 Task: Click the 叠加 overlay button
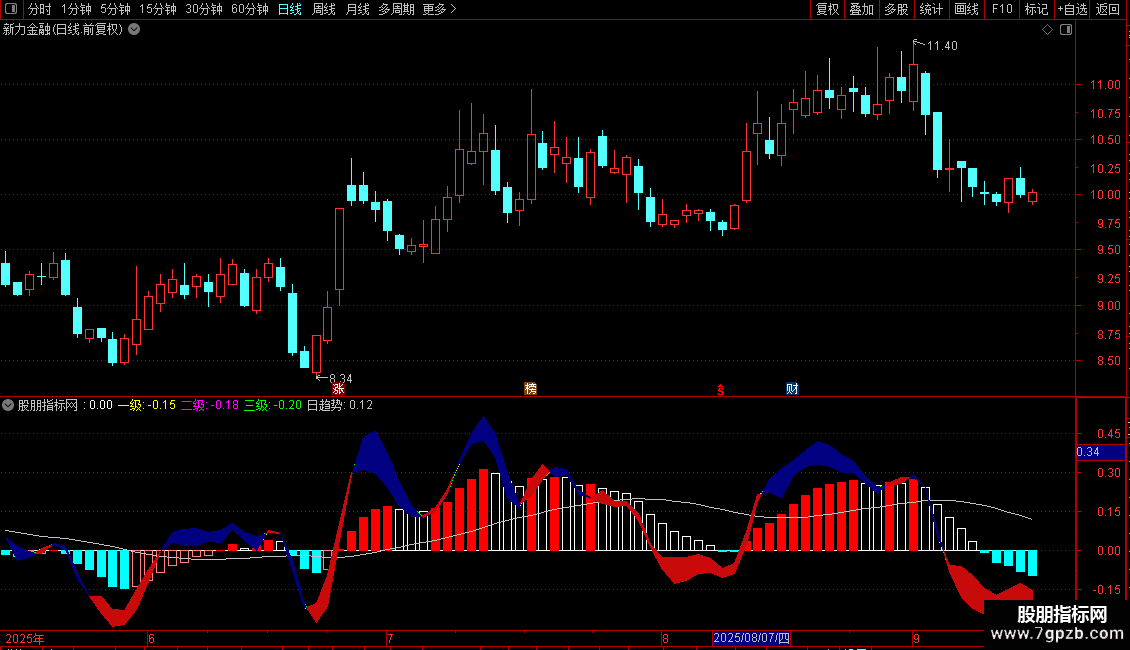click(861, 9)
